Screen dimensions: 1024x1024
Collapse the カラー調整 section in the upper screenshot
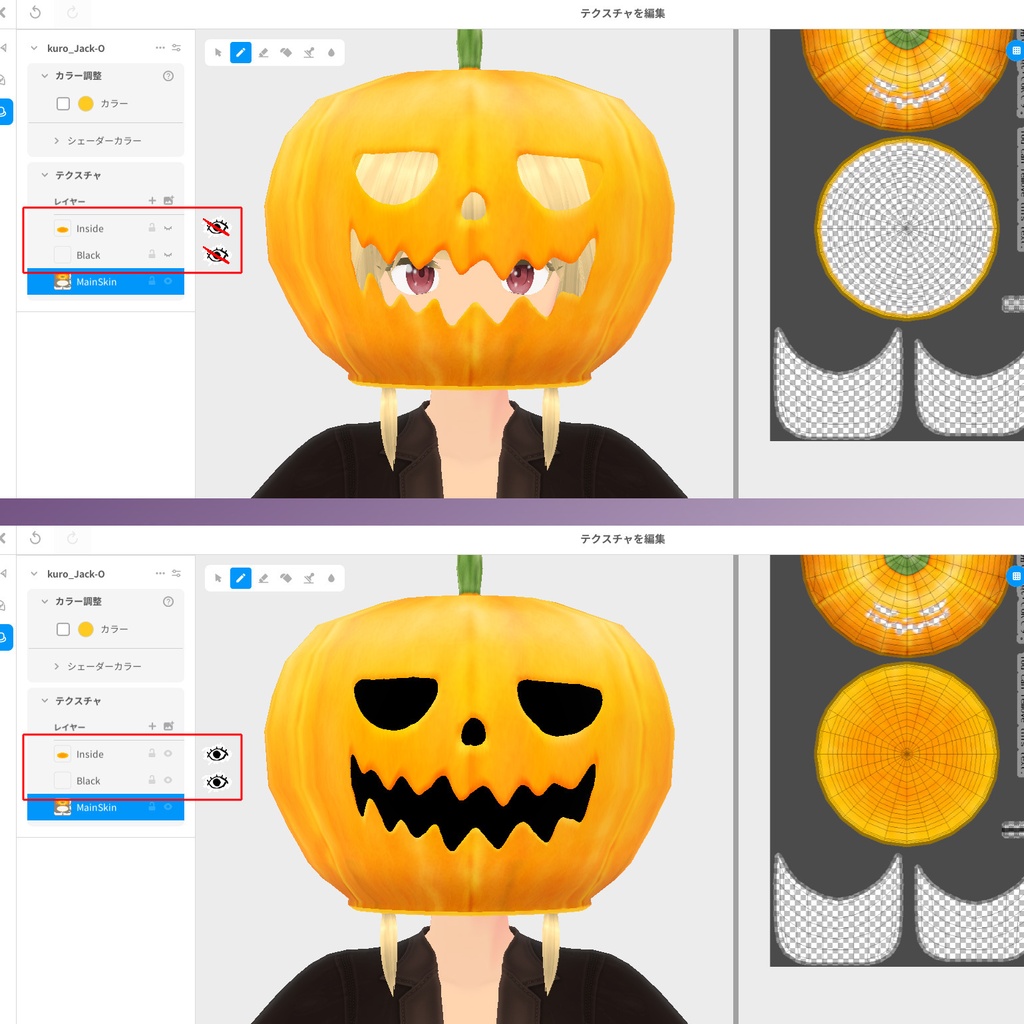[44, 76]
